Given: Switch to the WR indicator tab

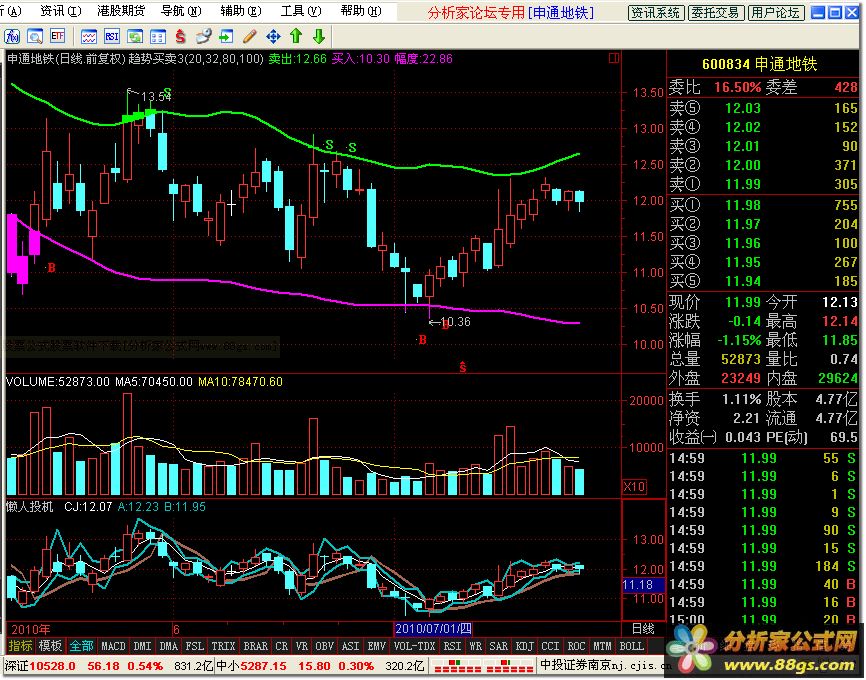Looking at the screenshot, I should [476, 646].
